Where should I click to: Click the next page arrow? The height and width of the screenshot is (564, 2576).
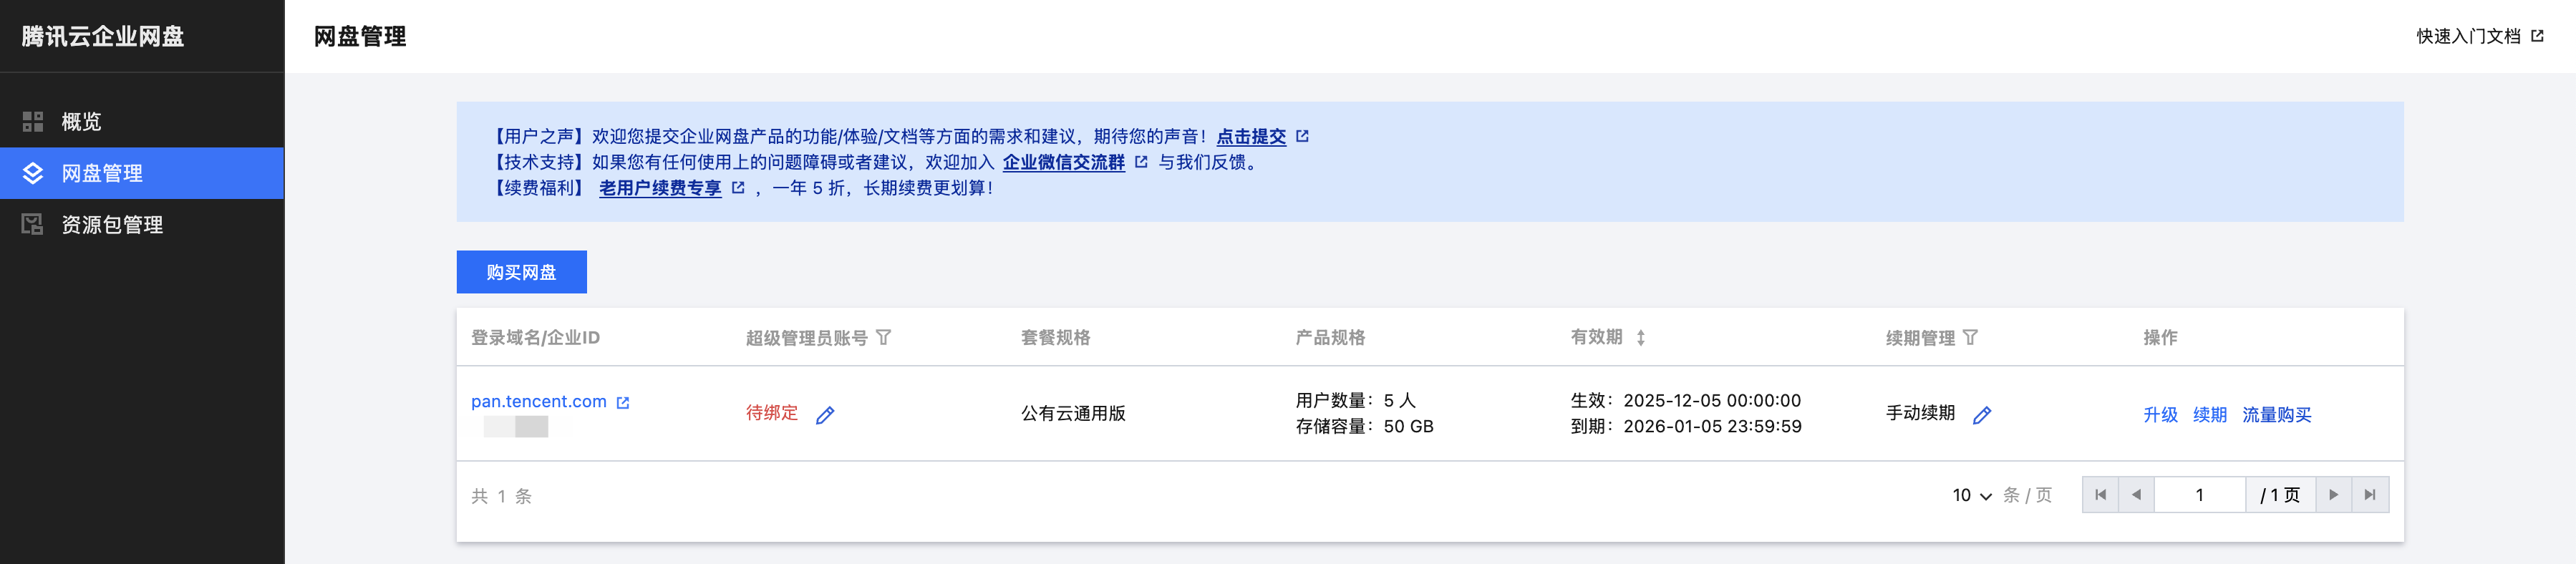tap(2334, 495)
